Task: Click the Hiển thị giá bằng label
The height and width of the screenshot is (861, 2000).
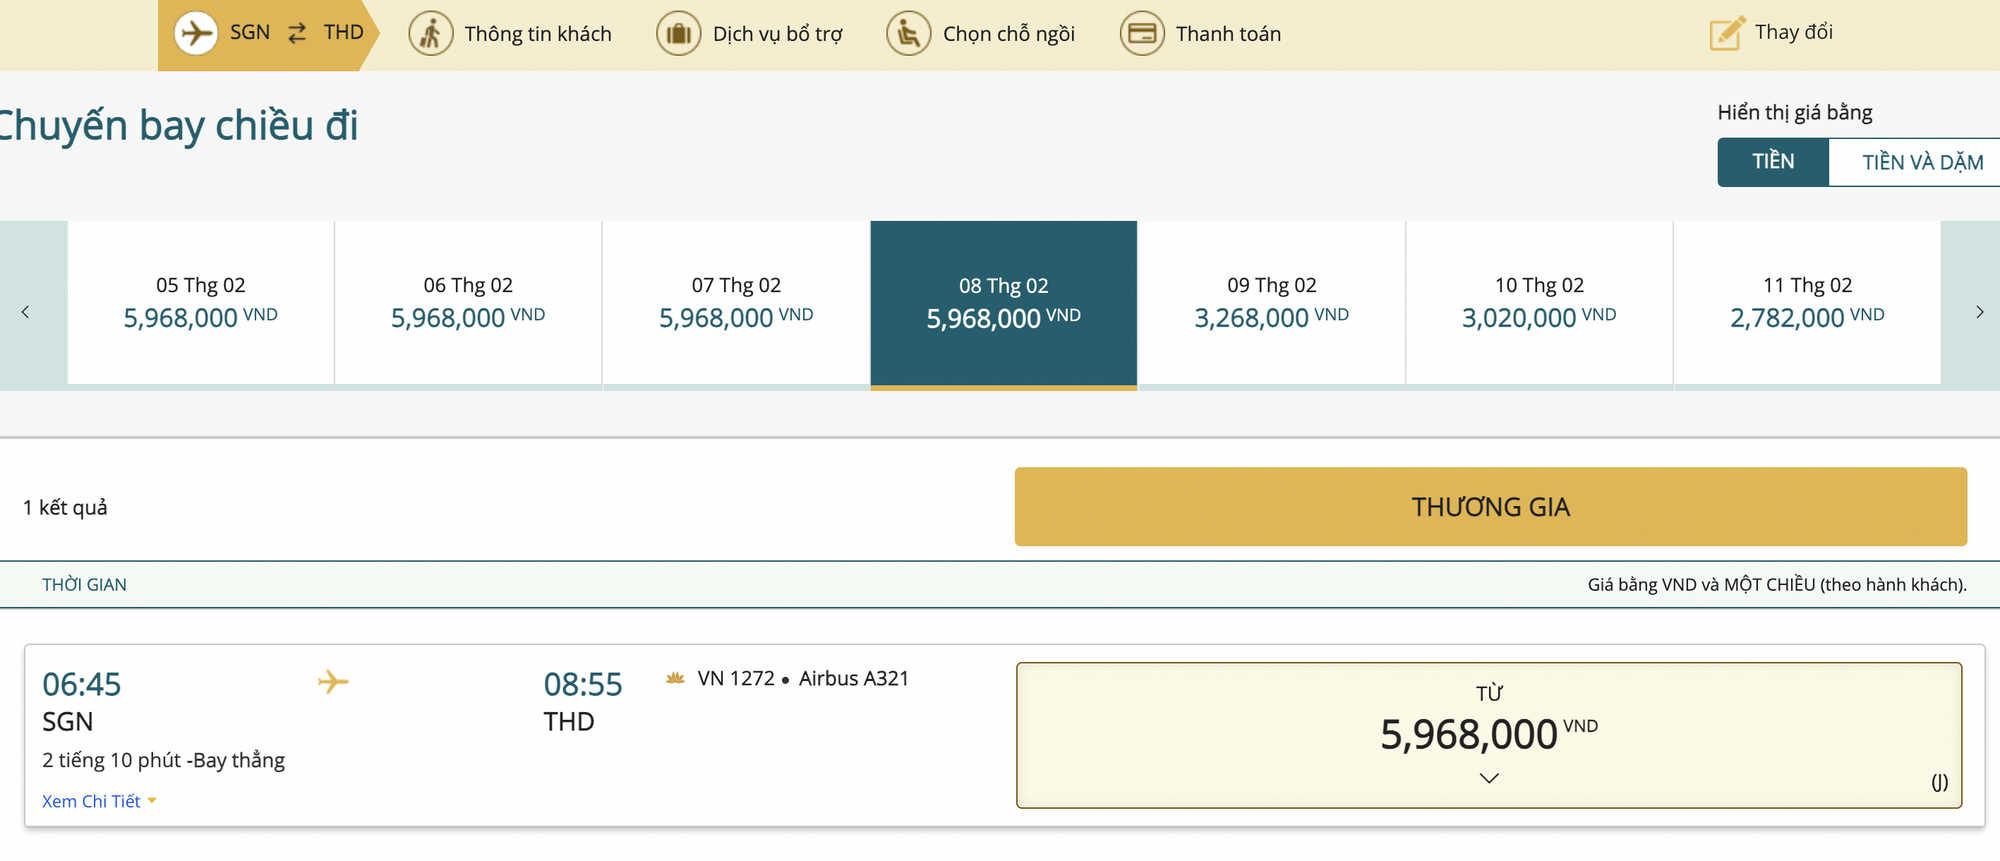Action: point(1795,112)
